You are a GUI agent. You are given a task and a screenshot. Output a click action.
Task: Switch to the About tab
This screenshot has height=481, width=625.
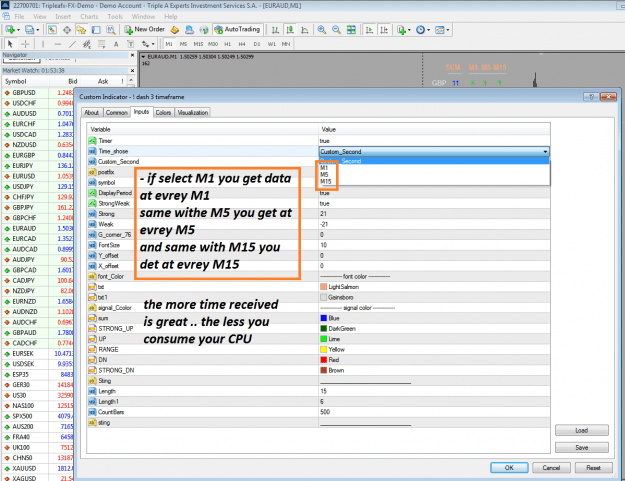click(92, 113)
